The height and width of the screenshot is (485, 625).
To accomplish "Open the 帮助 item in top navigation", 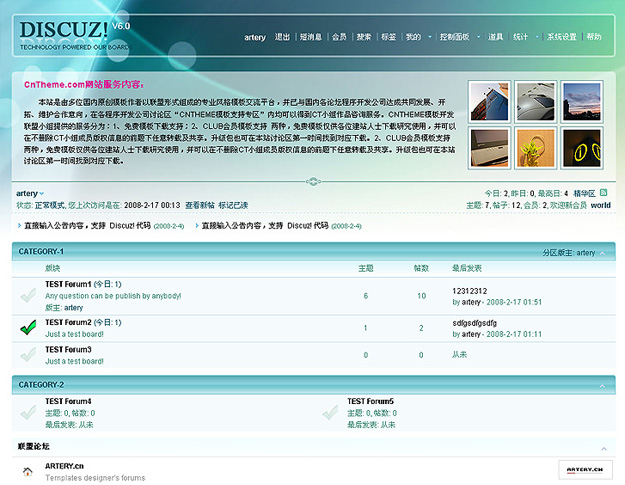I will 594,37.
